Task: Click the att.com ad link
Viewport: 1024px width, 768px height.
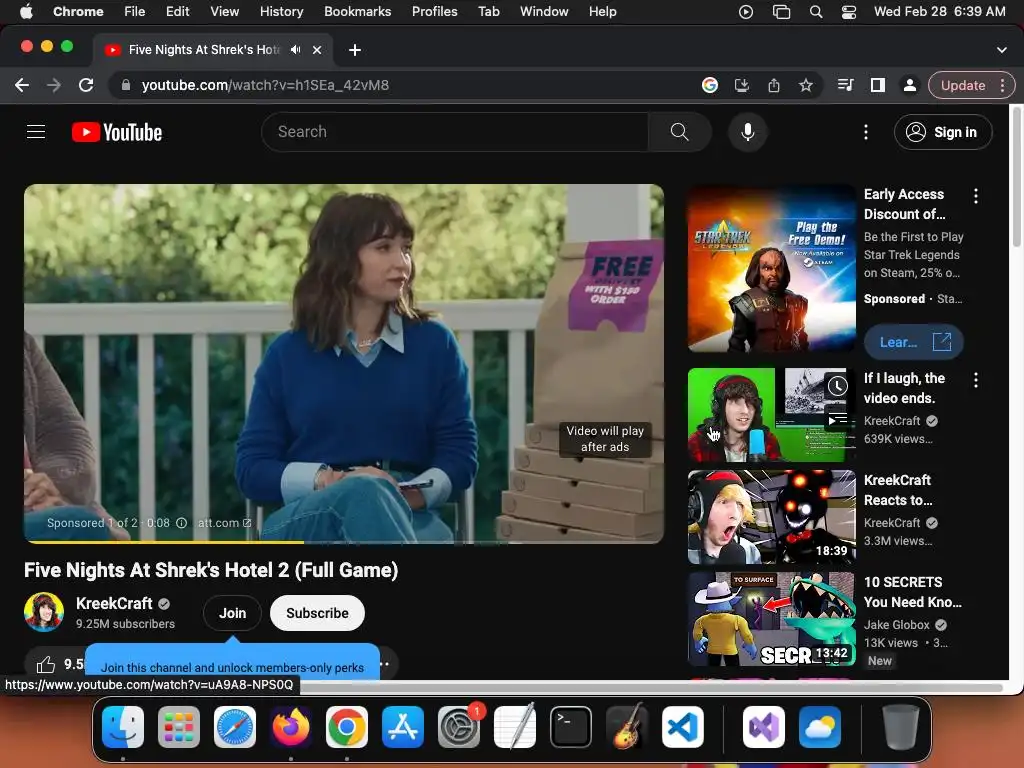Action: click(x=224, y=522)
